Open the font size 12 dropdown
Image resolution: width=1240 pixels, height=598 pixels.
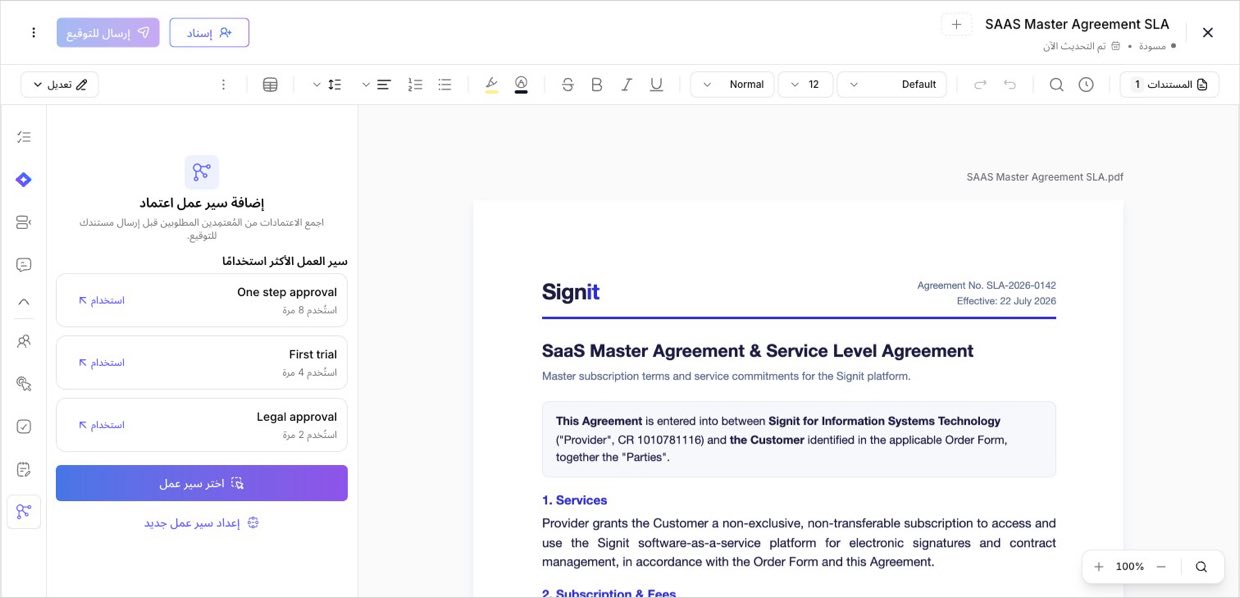805,85
